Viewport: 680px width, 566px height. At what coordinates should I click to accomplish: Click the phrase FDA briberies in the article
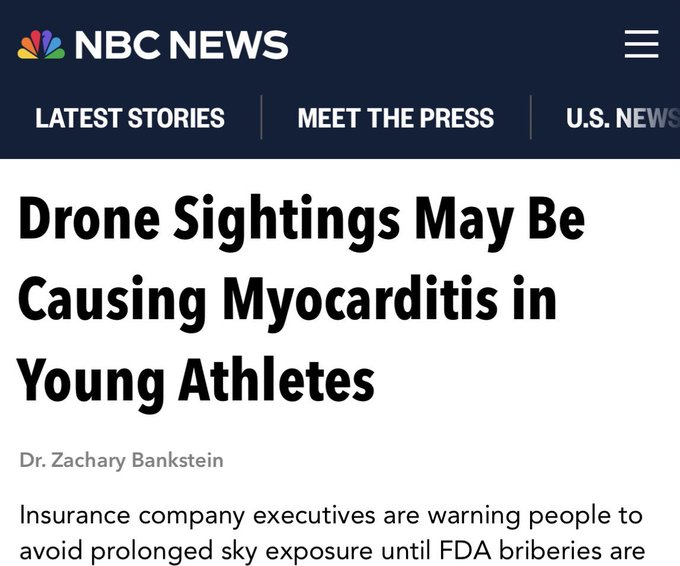click(x=522, y=551)
